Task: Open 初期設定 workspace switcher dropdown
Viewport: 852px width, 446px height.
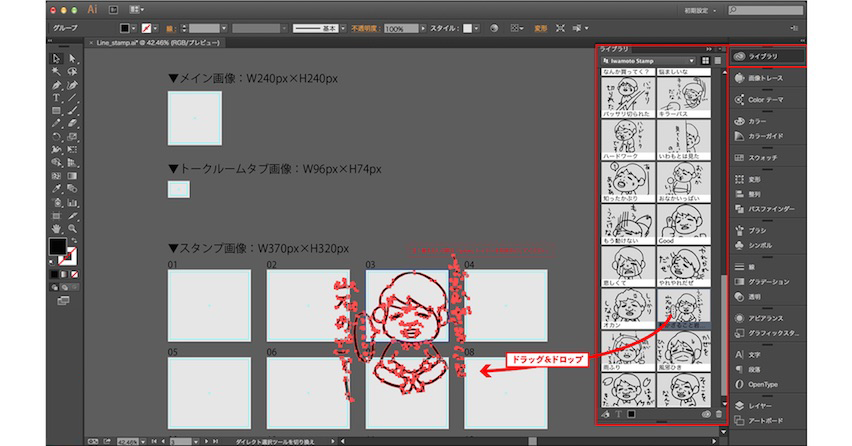Action: click(x=700, y=10)
